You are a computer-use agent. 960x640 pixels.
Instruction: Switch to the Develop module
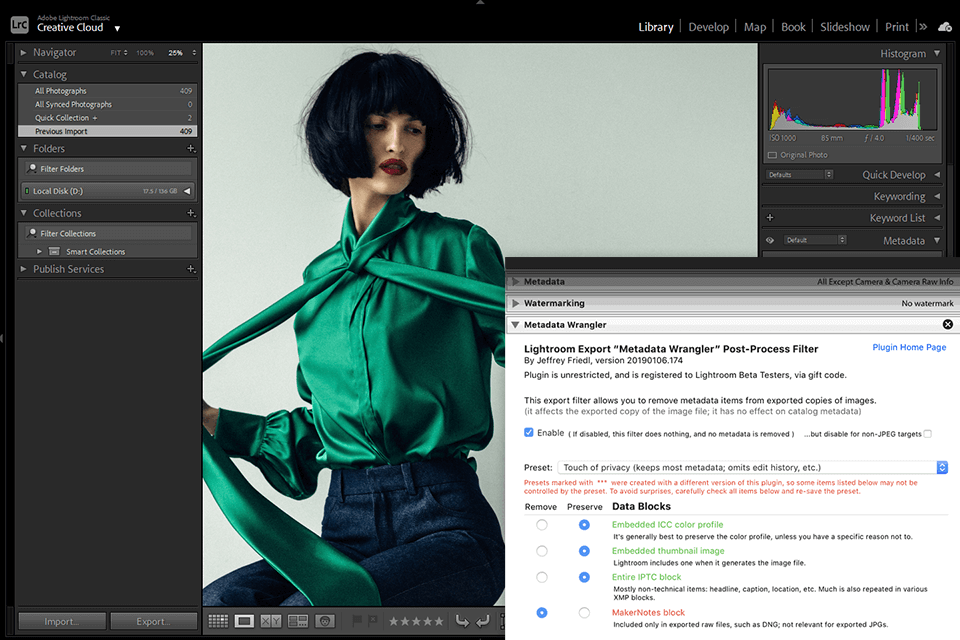click(x=708, y=27)
